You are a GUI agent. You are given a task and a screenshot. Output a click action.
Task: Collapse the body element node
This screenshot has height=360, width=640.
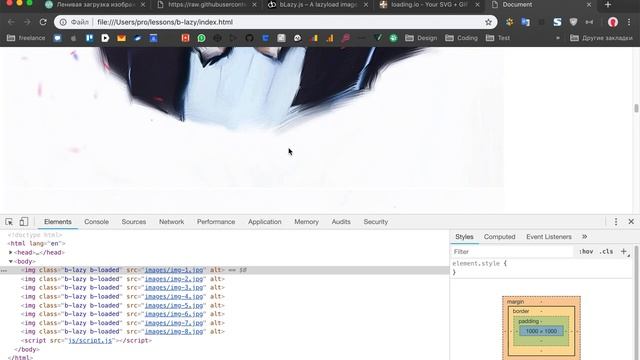10,261
